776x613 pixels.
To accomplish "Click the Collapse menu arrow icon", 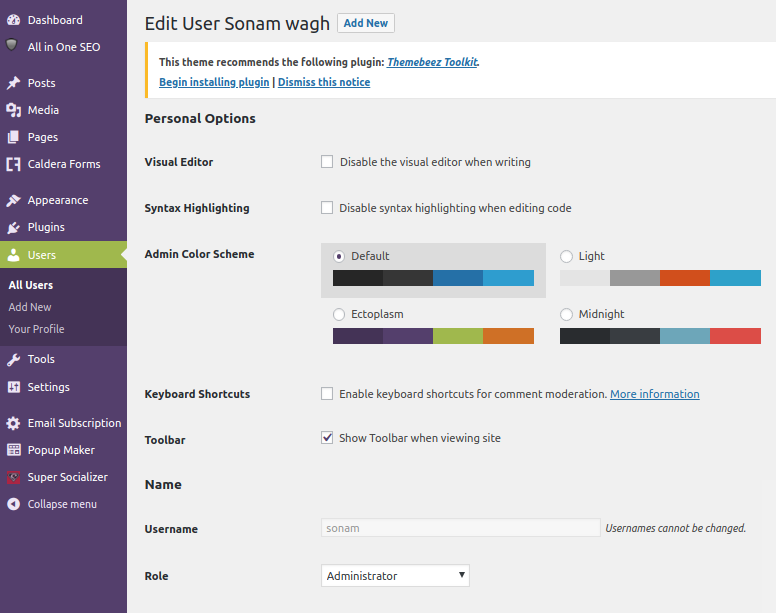I will 13,504.
